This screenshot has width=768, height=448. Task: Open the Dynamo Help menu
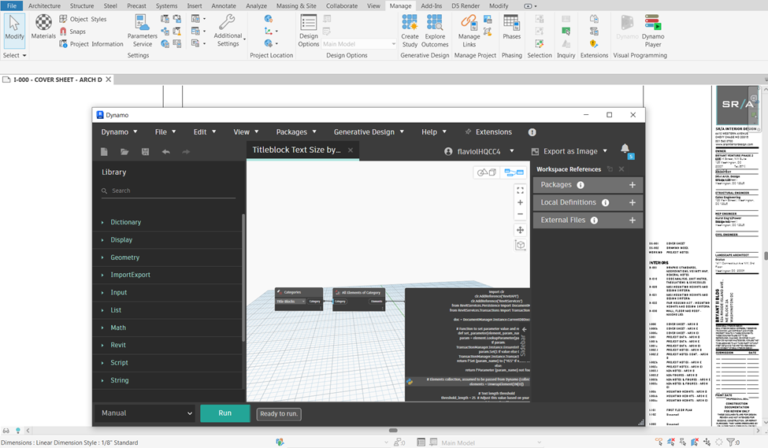click(x=433, y=132)
